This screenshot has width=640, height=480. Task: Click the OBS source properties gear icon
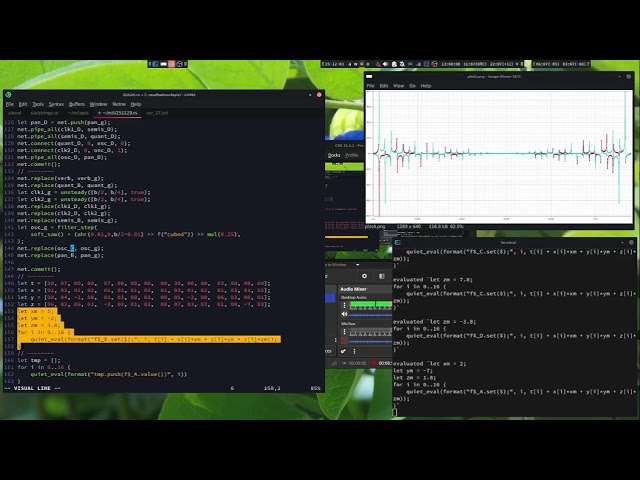(365, 276)
